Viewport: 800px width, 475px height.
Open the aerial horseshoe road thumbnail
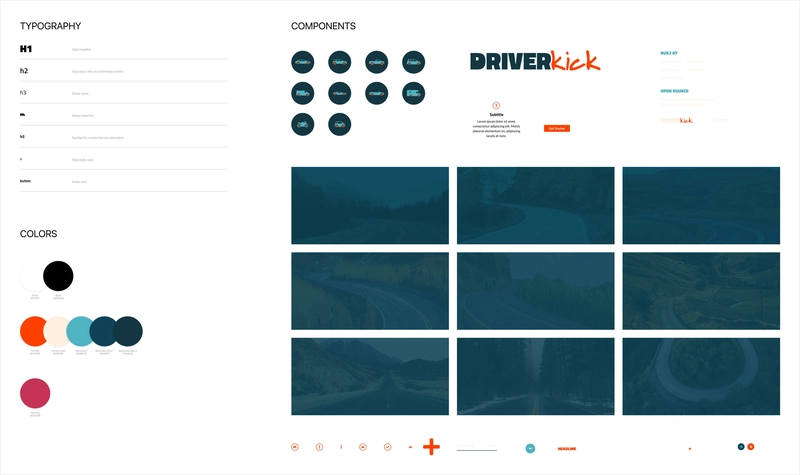701,376
